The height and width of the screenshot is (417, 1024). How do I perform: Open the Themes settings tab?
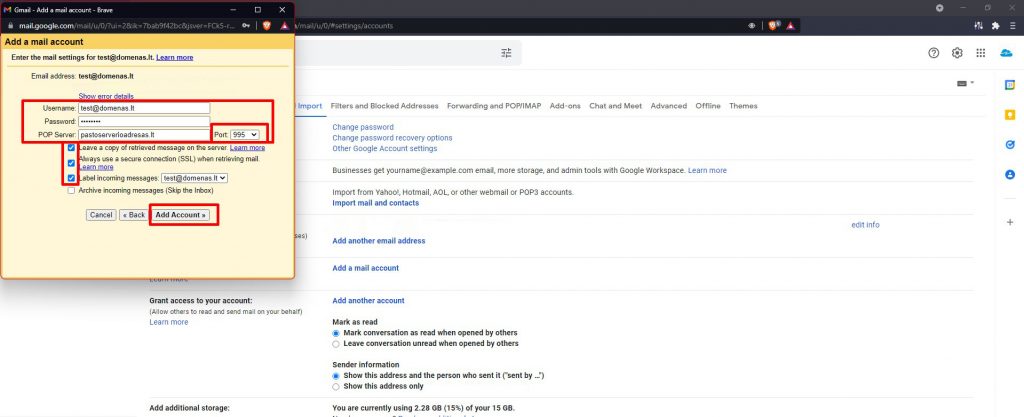[743, 106]
